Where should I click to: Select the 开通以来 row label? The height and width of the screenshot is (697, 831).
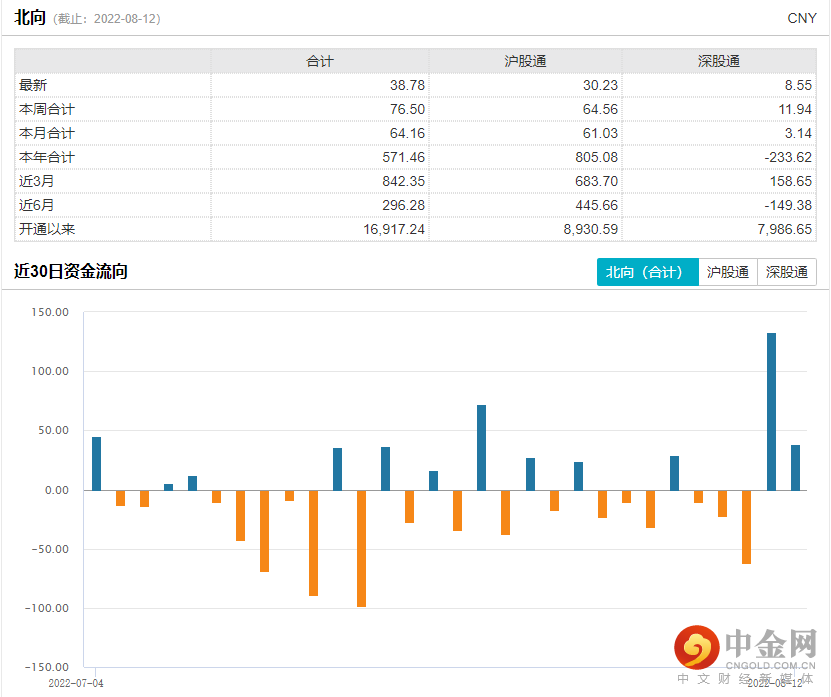pos(47,230)
